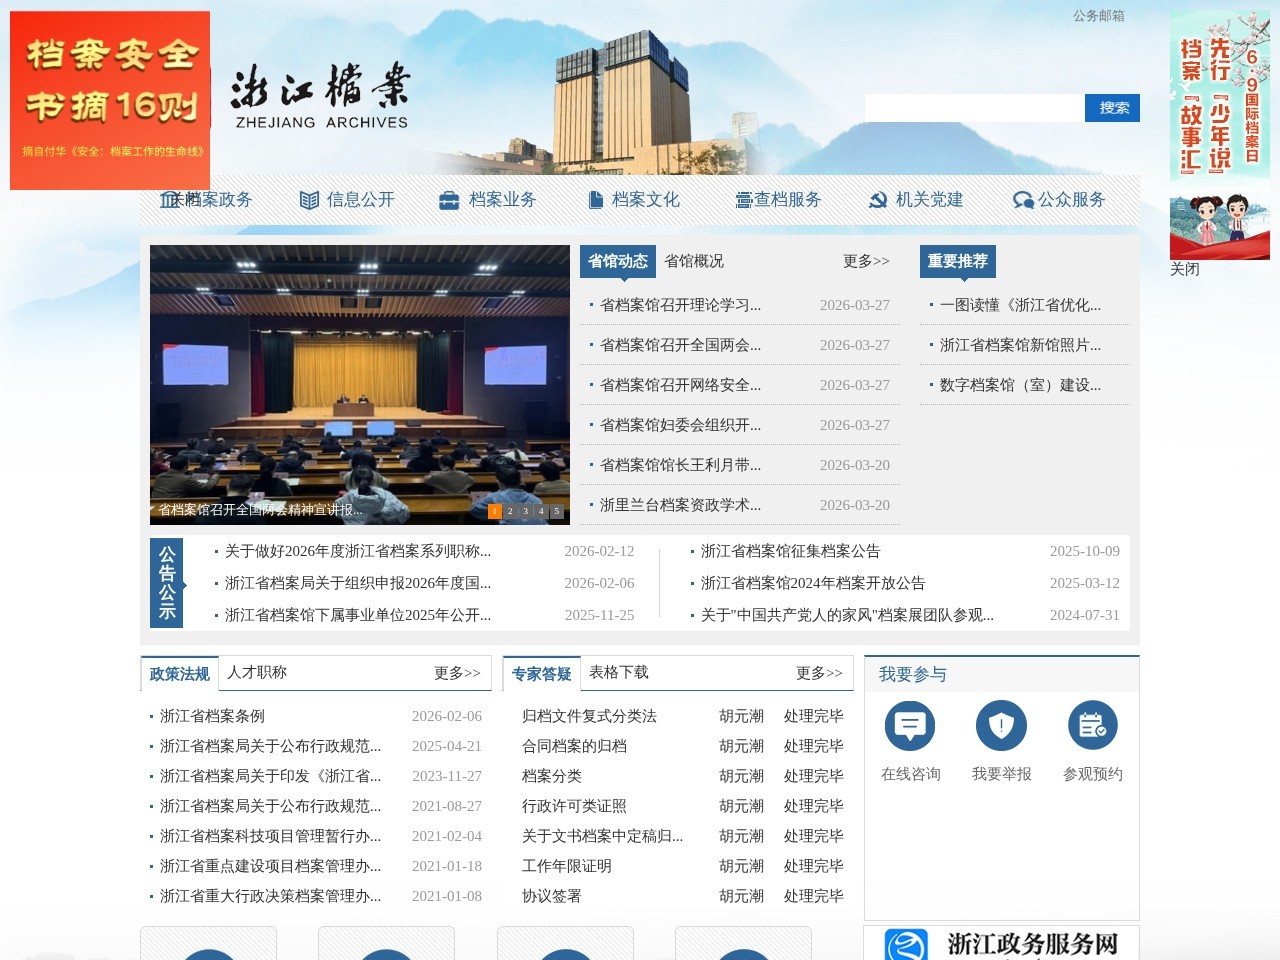The image size is (1280, 960).
Task: Select the 省馆动态 tab
Action: click(x=618, y=261)
